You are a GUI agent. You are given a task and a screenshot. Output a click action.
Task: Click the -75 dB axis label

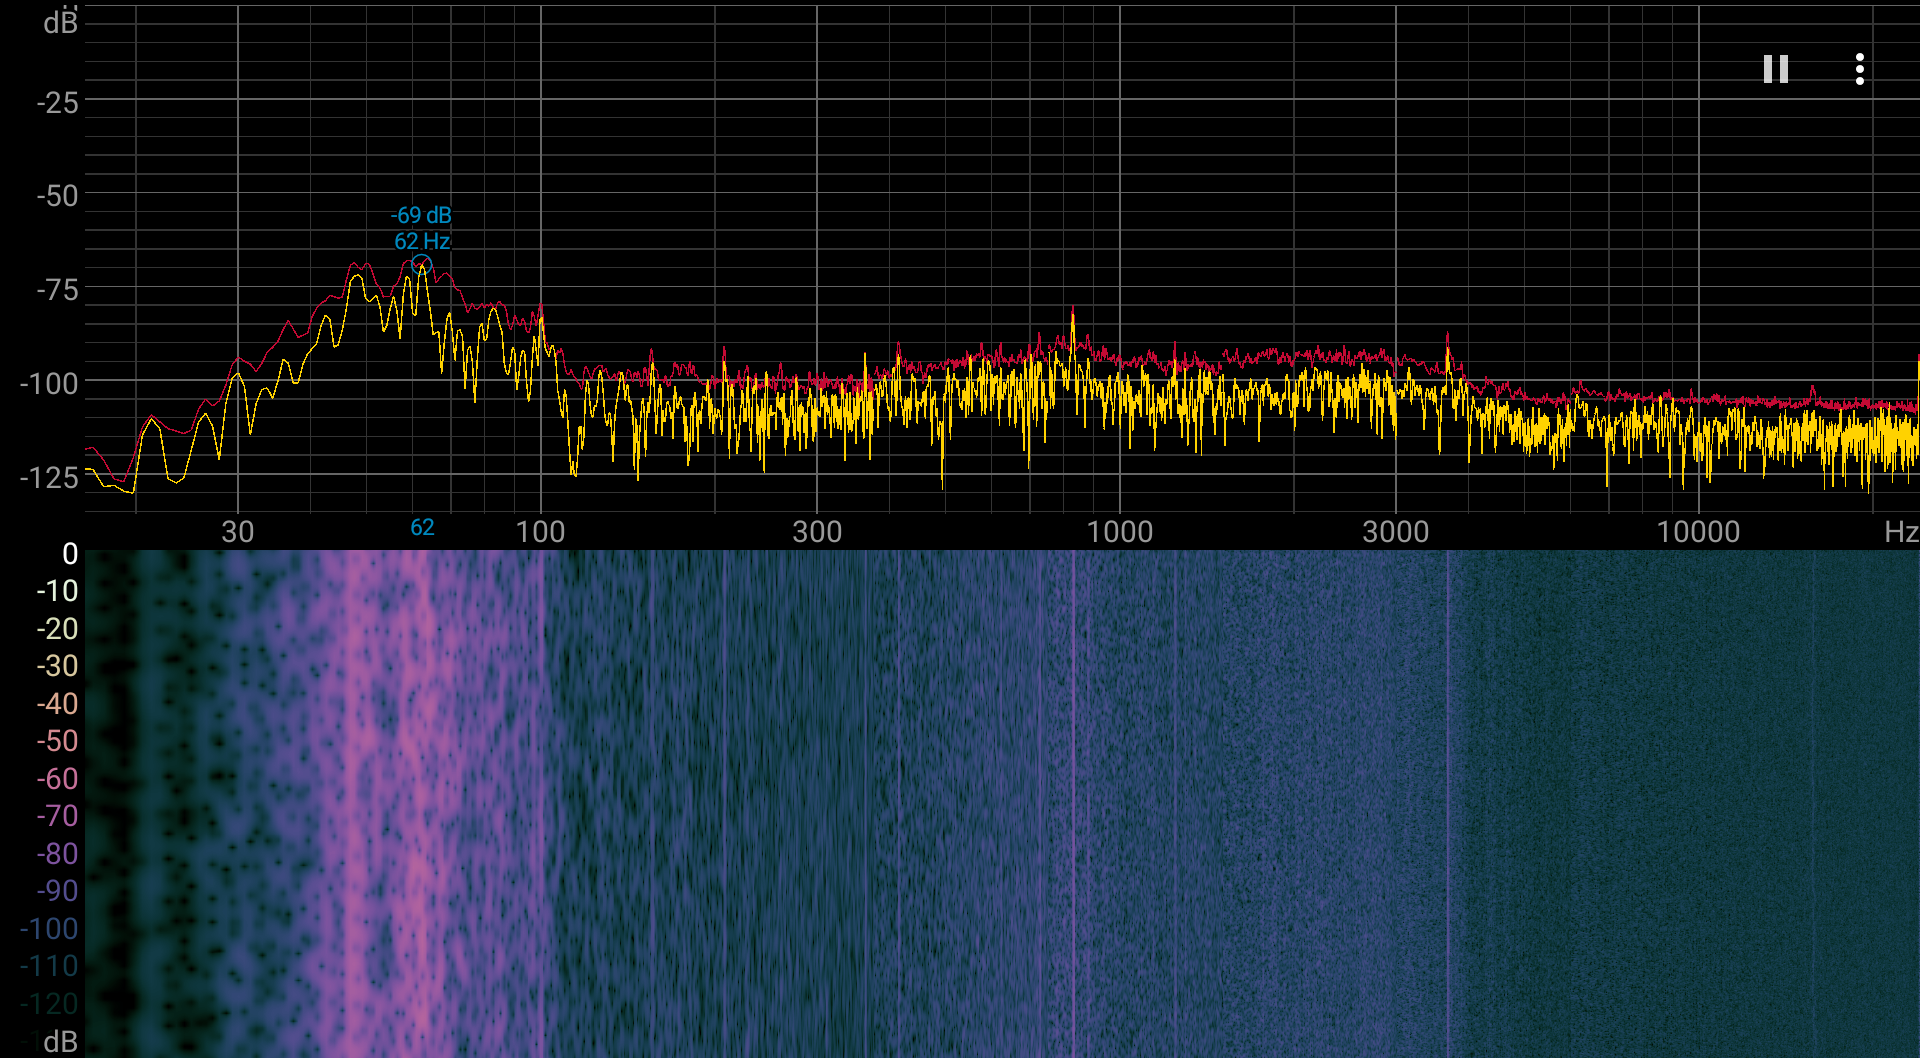57,290
